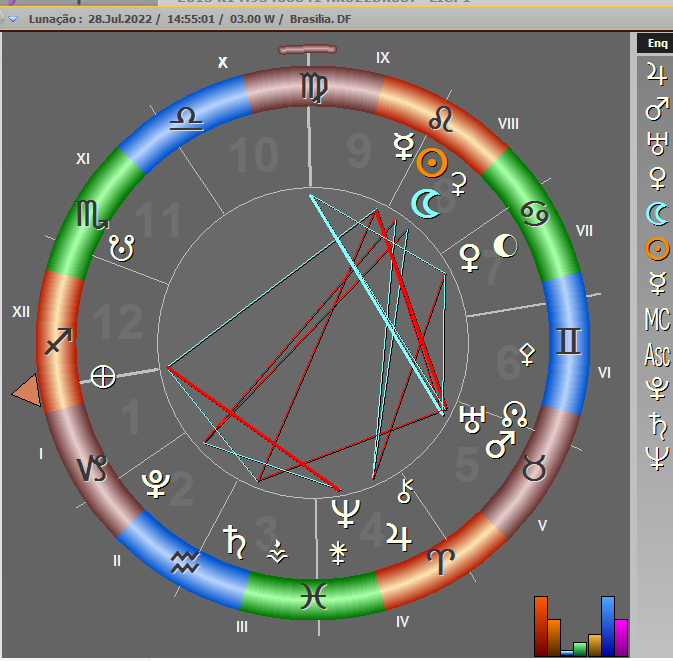Click Mars planet in the chart

(x=501, y=445)
